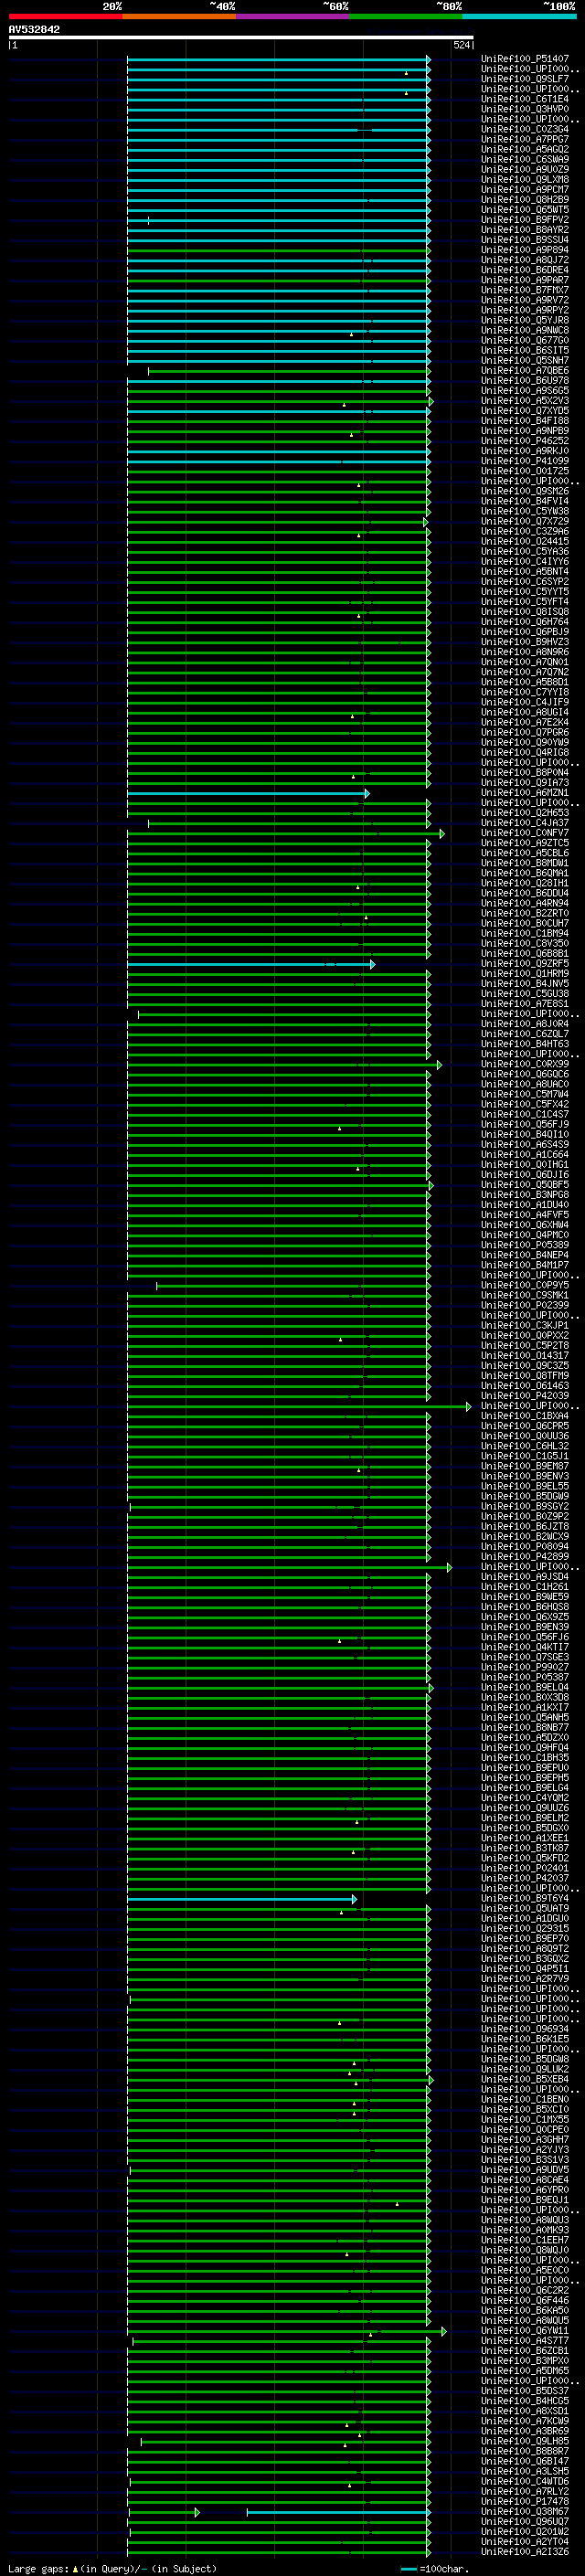Click the short cyan bar of UniRef100_A6MZN1
Image resolution: width=585 pixels, height=2576 pixels.
pos(248,794)
